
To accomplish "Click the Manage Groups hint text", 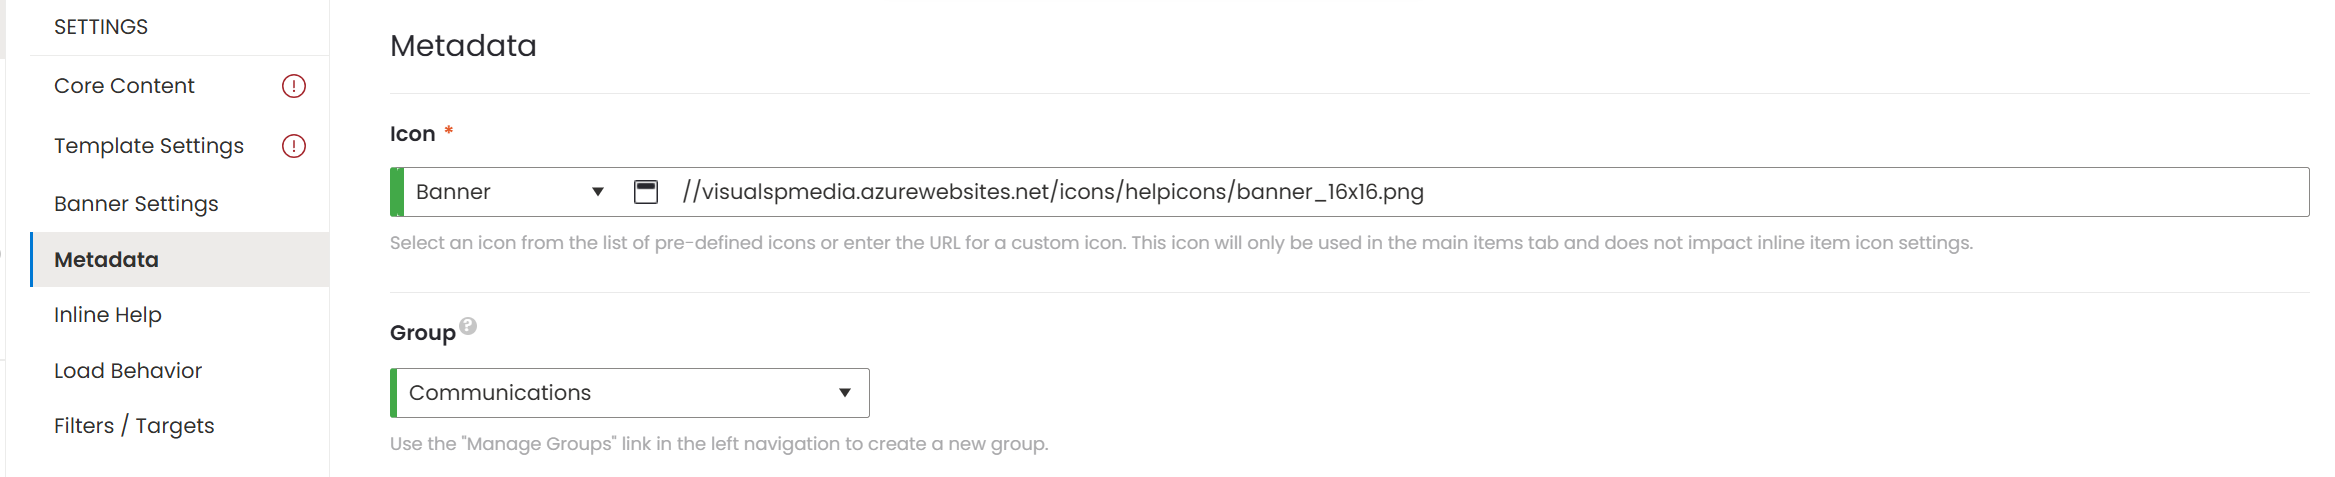I will 719,444.
